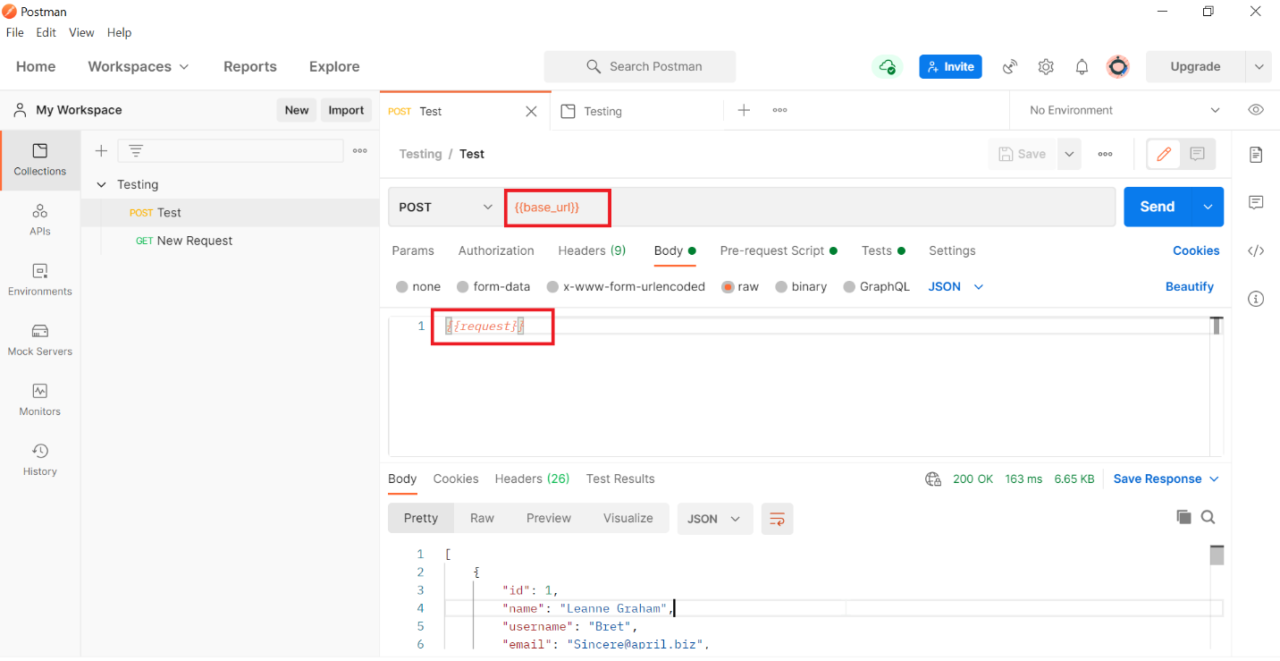Viewport: 1280px width, 661px height.
Task: Open the API documentation panel
Action: [x=1256, y=155]
